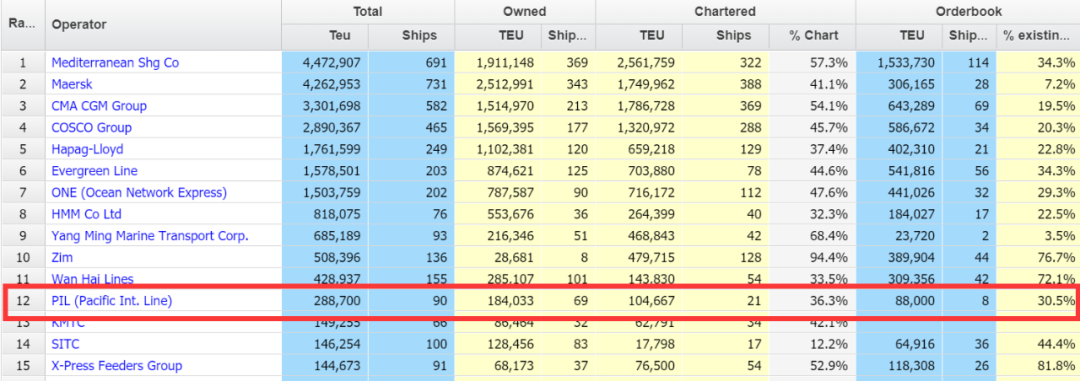Open the Maersk operator link
The width and height of the screenshot is (1080, 381).
72,84
